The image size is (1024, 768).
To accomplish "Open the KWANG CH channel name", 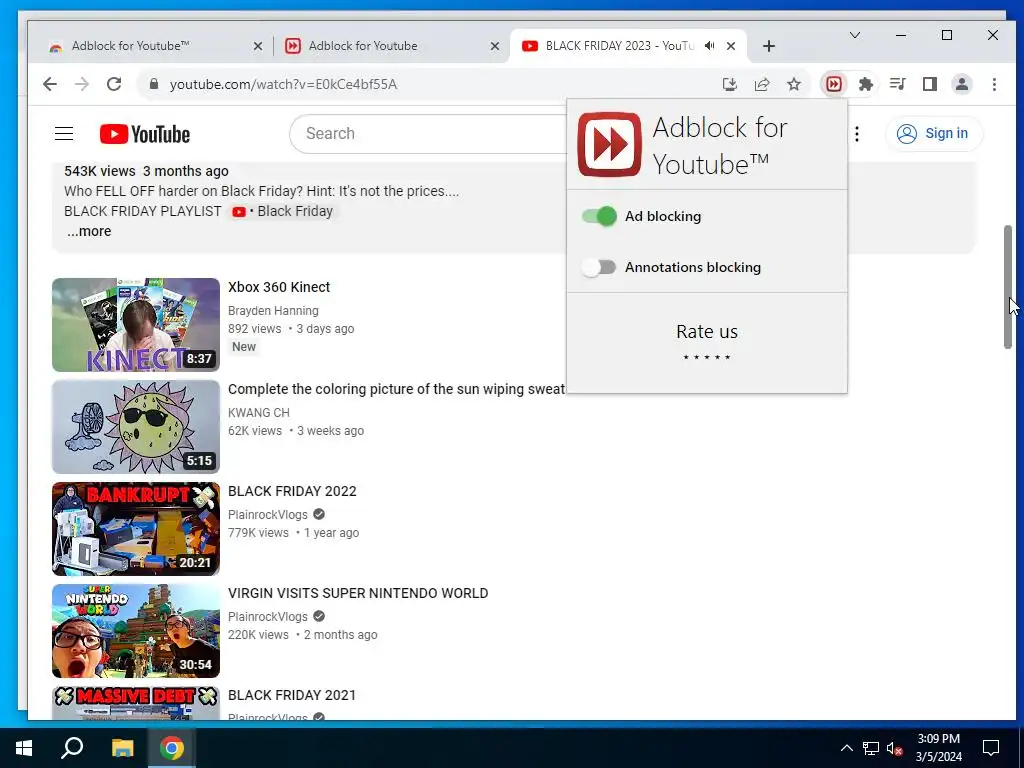I will 259,413.
